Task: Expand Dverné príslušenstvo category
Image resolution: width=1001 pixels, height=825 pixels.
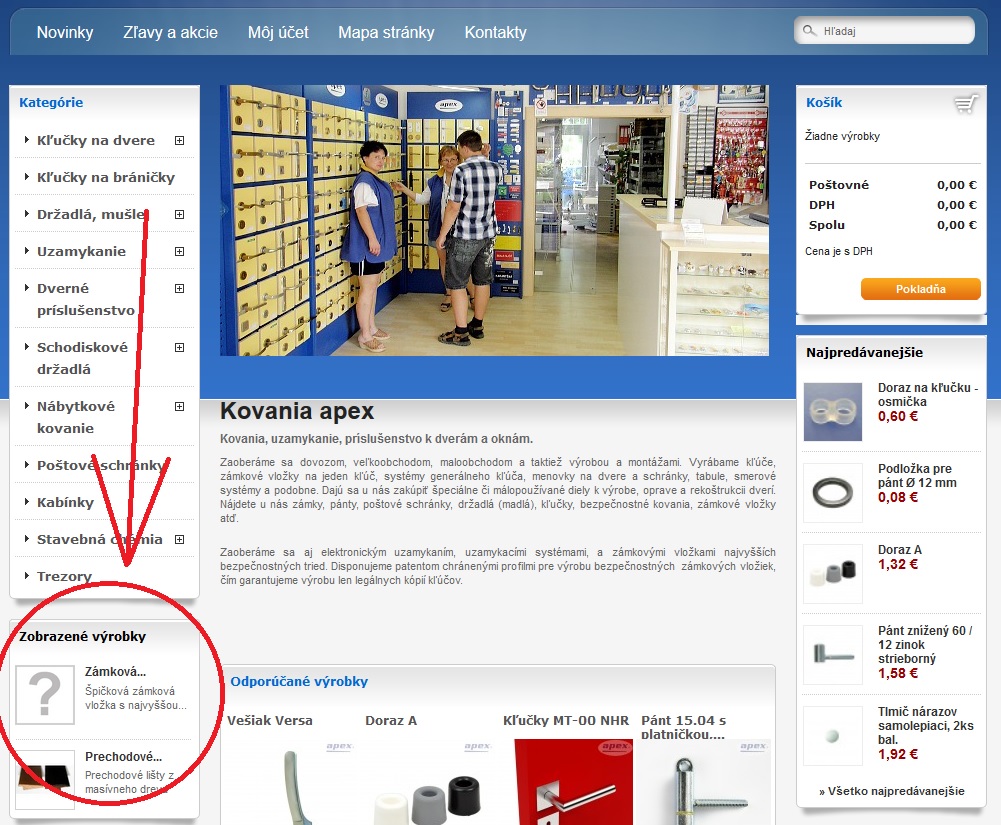Action: pos(179,289)
